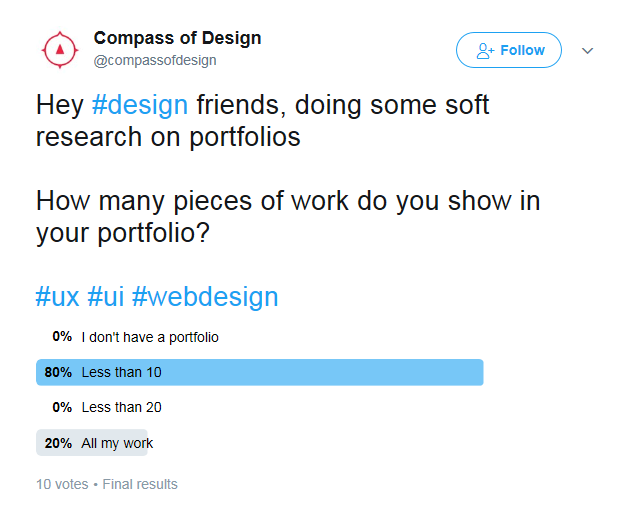Click the '10 votes' count text
Viewport: 633px width, 510px height.
point(61,484)
